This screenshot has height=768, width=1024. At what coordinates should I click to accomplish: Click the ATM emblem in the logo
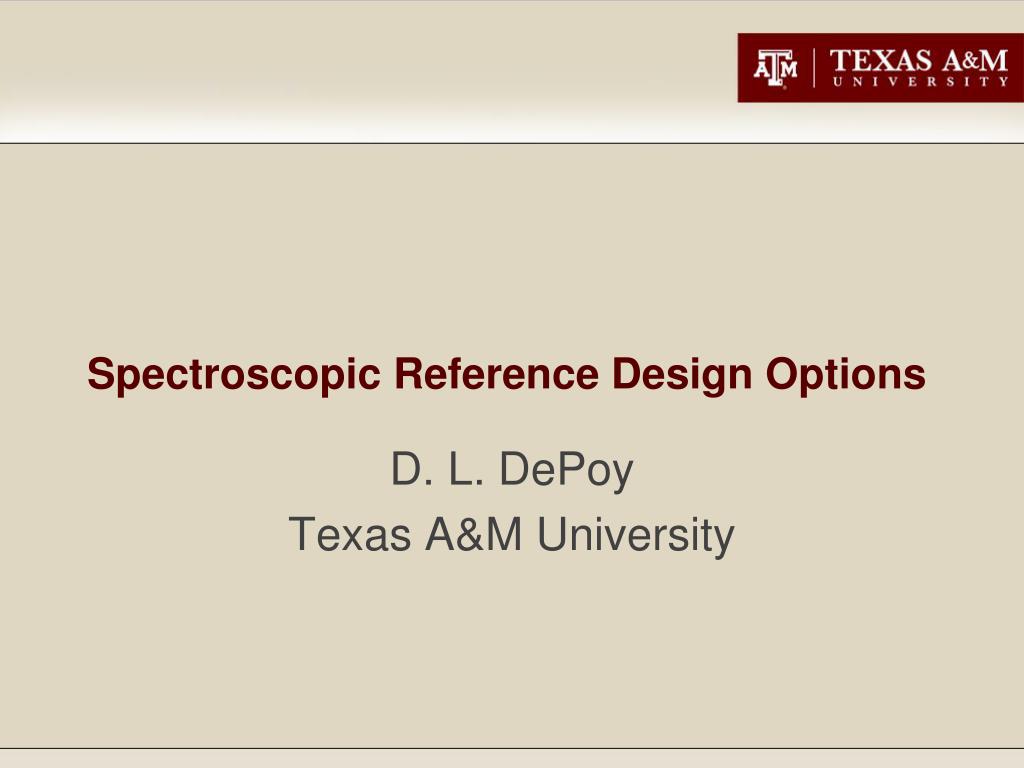775,68
